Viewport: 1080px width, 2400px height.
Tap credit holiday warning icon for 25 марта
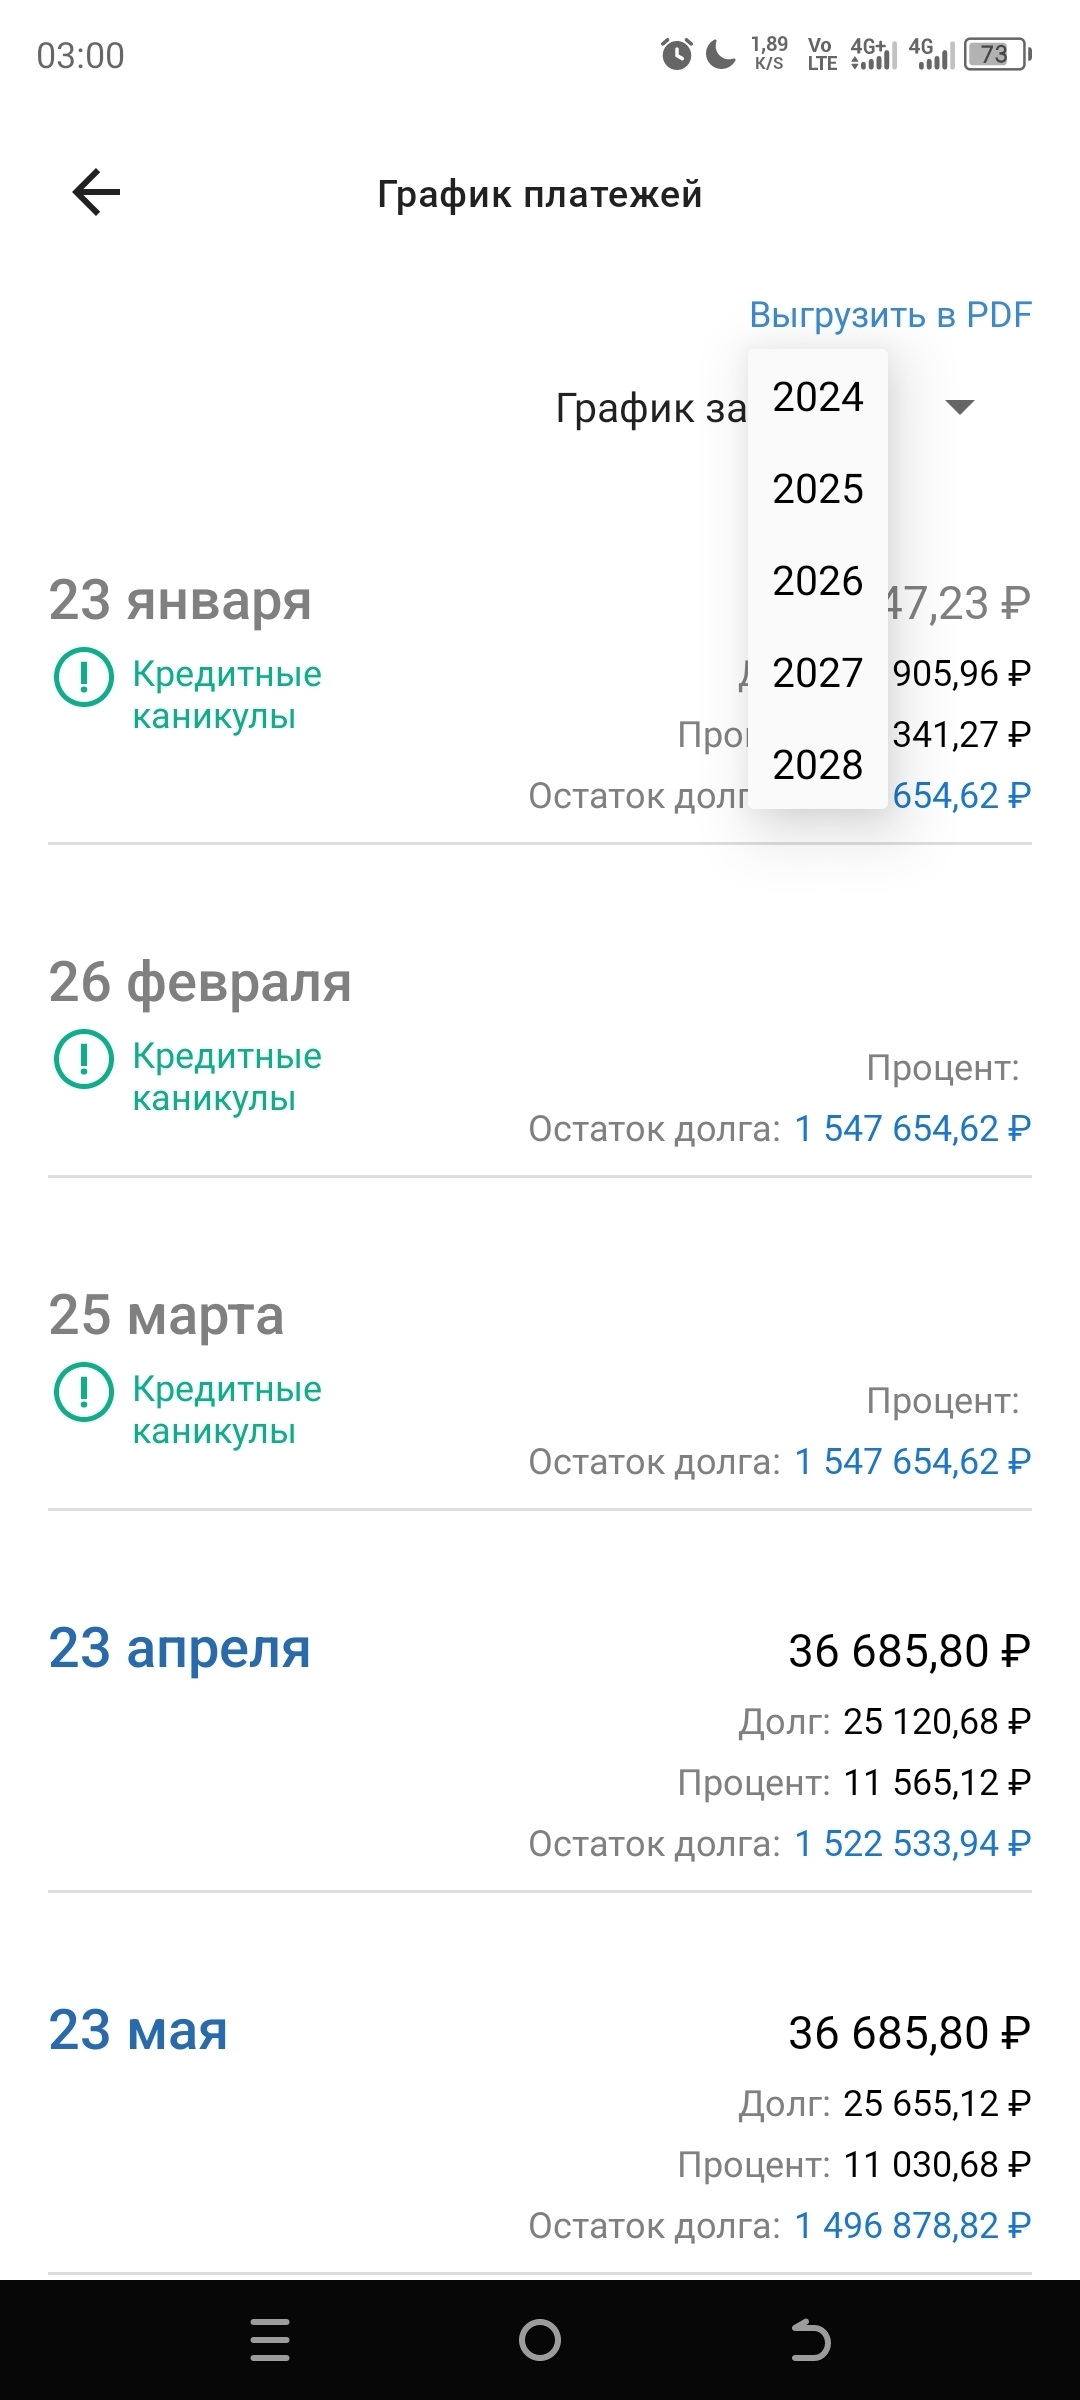83,1392
